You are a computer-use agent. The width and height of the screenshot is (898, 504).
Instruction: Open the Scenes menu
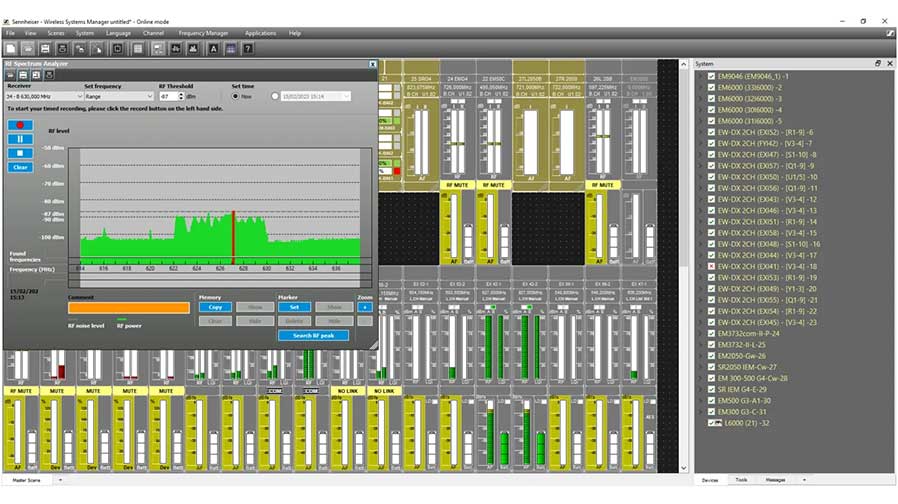click(x=56, y=33)
